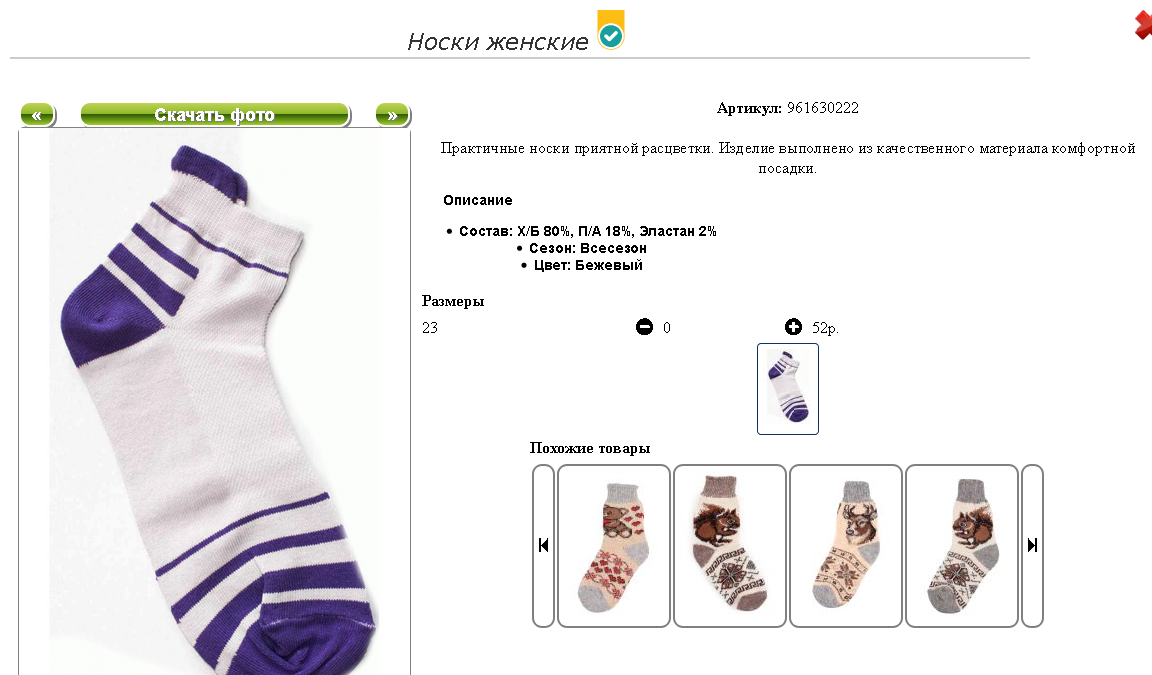Close the product popup with red X
This screenshot has height=675, width=1152.
(1143, 26)
